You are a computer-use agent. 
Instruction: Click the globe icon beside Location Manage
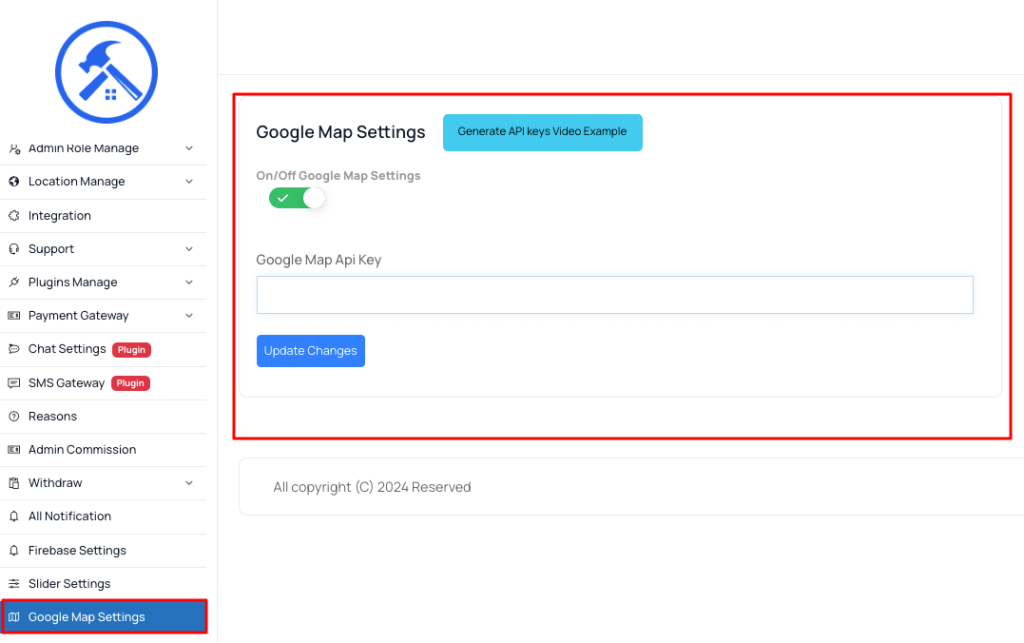point(14,181)
